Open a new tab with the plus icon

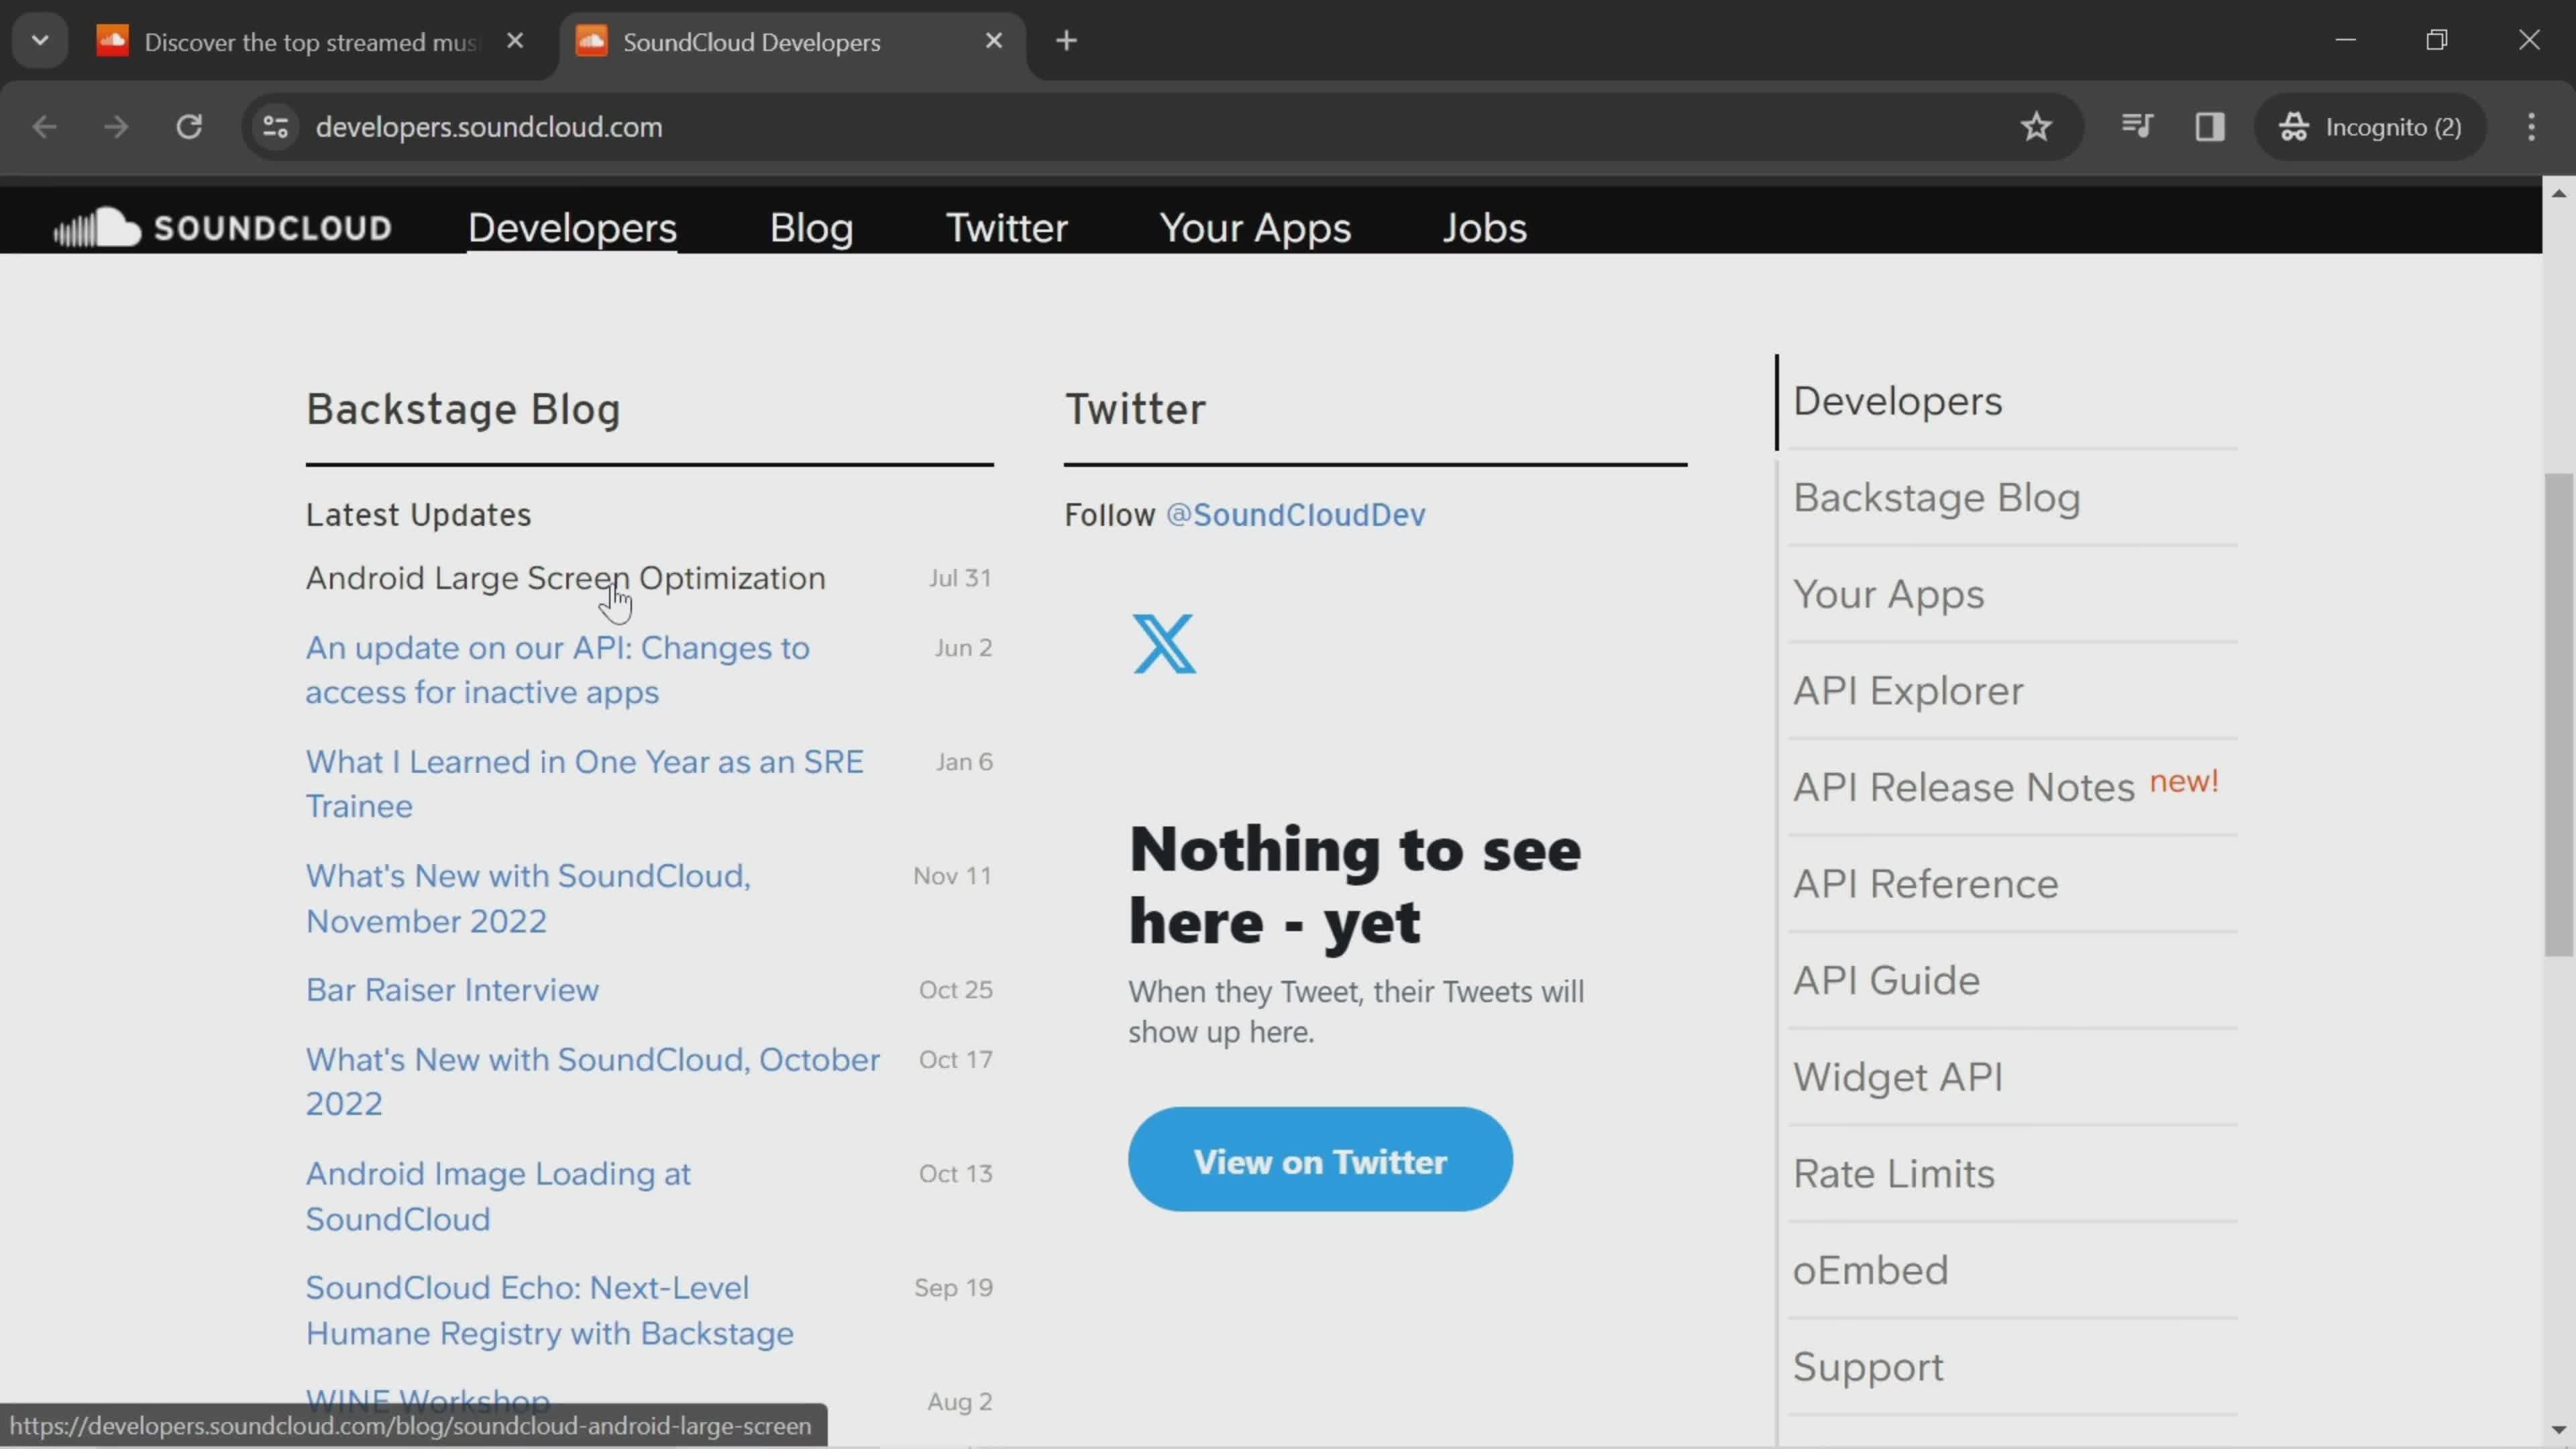pos(1066,41)
